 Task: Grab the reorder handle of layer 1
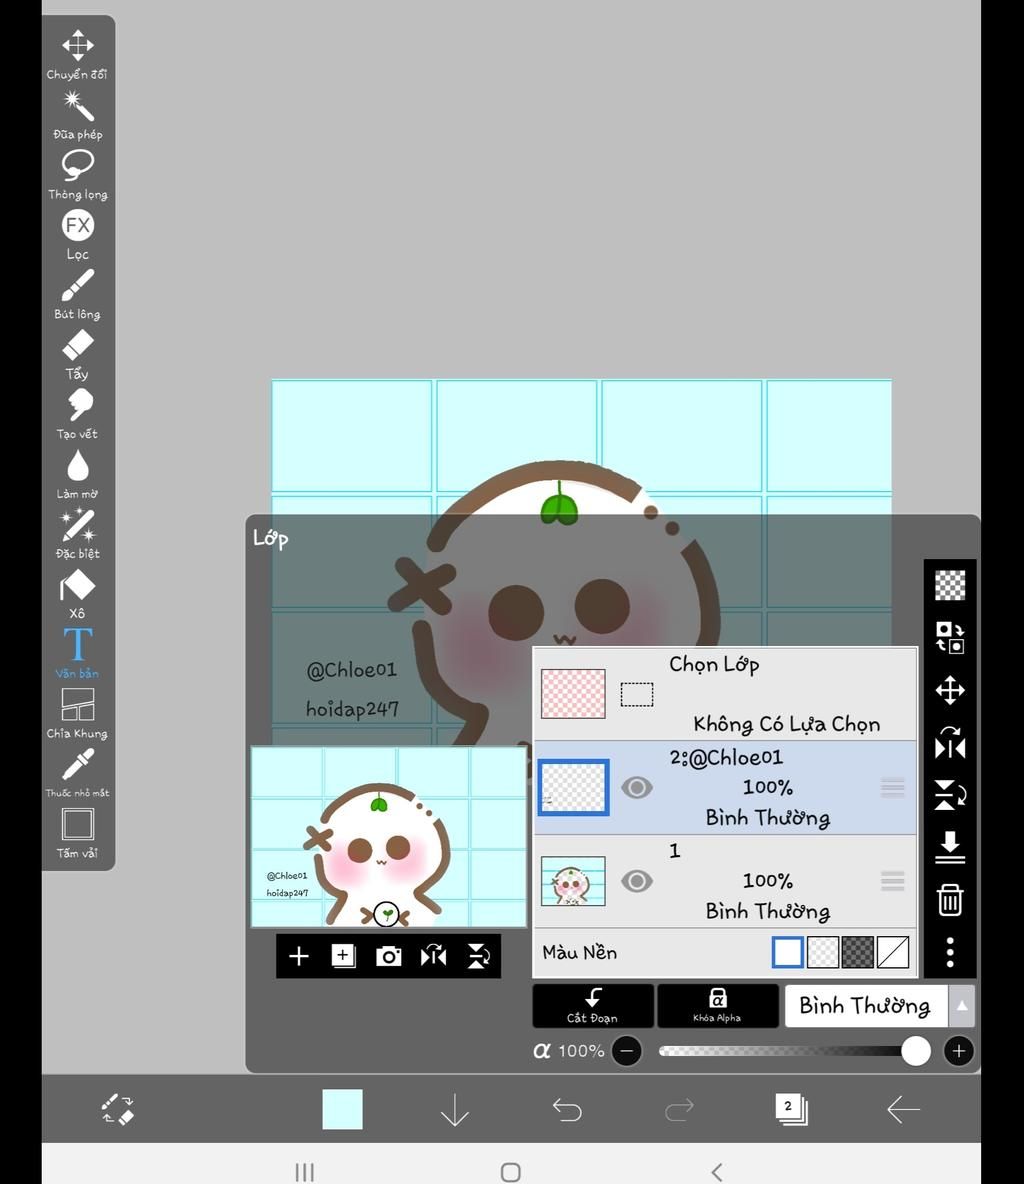pos(893,881)
